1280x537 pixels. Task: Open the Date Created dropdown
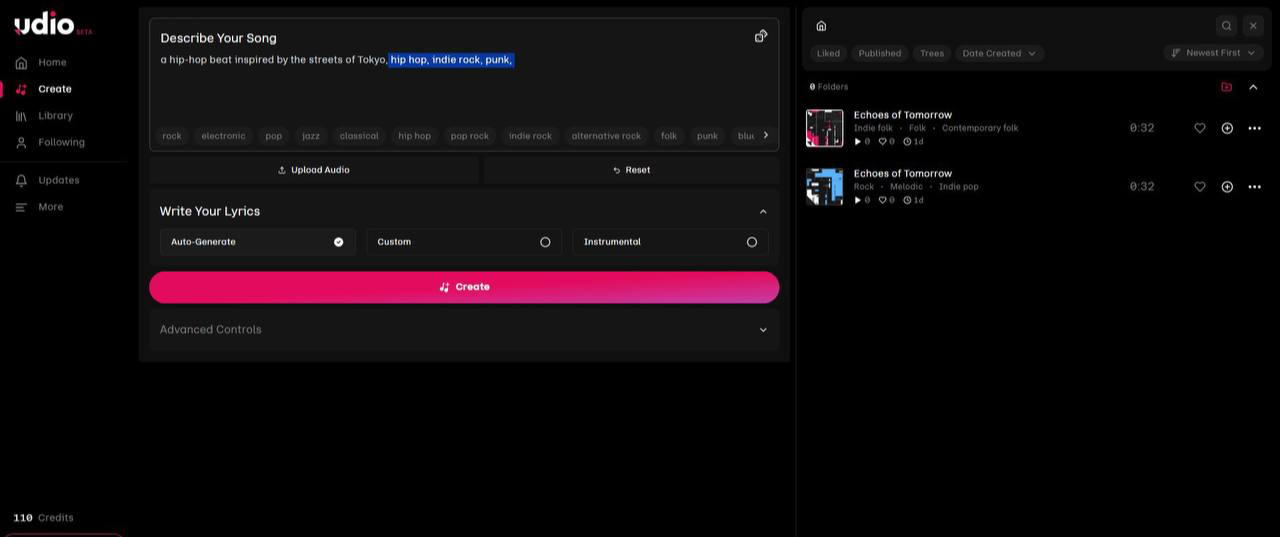point(999,53)
